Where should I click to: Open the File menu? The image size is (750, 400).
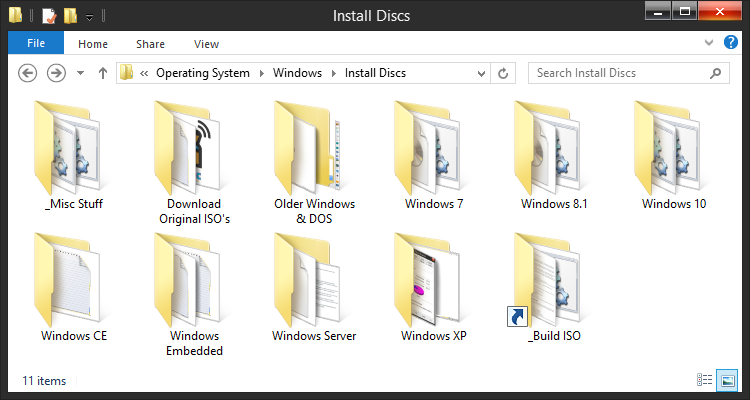[36, 43]
